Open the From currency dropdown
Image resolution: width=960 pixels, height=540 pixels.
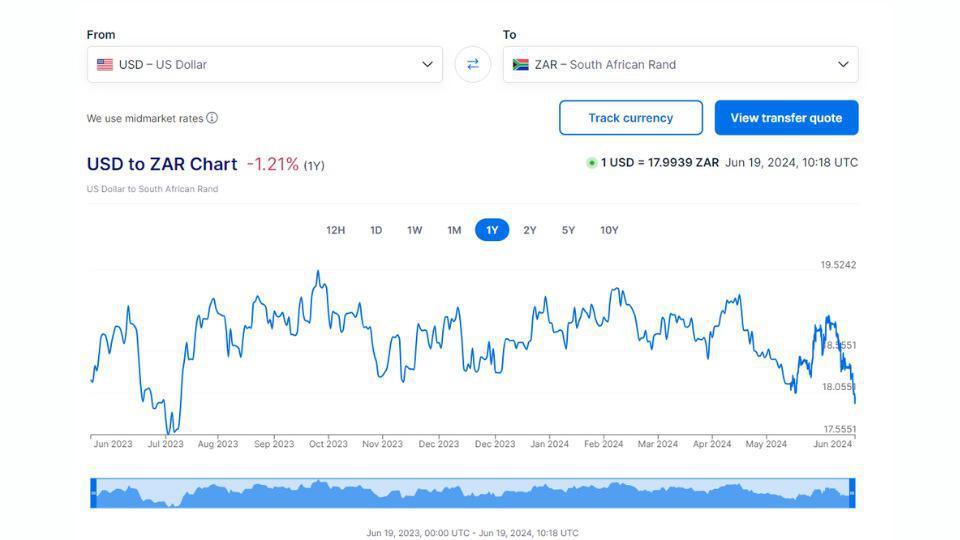coord(264,64)
